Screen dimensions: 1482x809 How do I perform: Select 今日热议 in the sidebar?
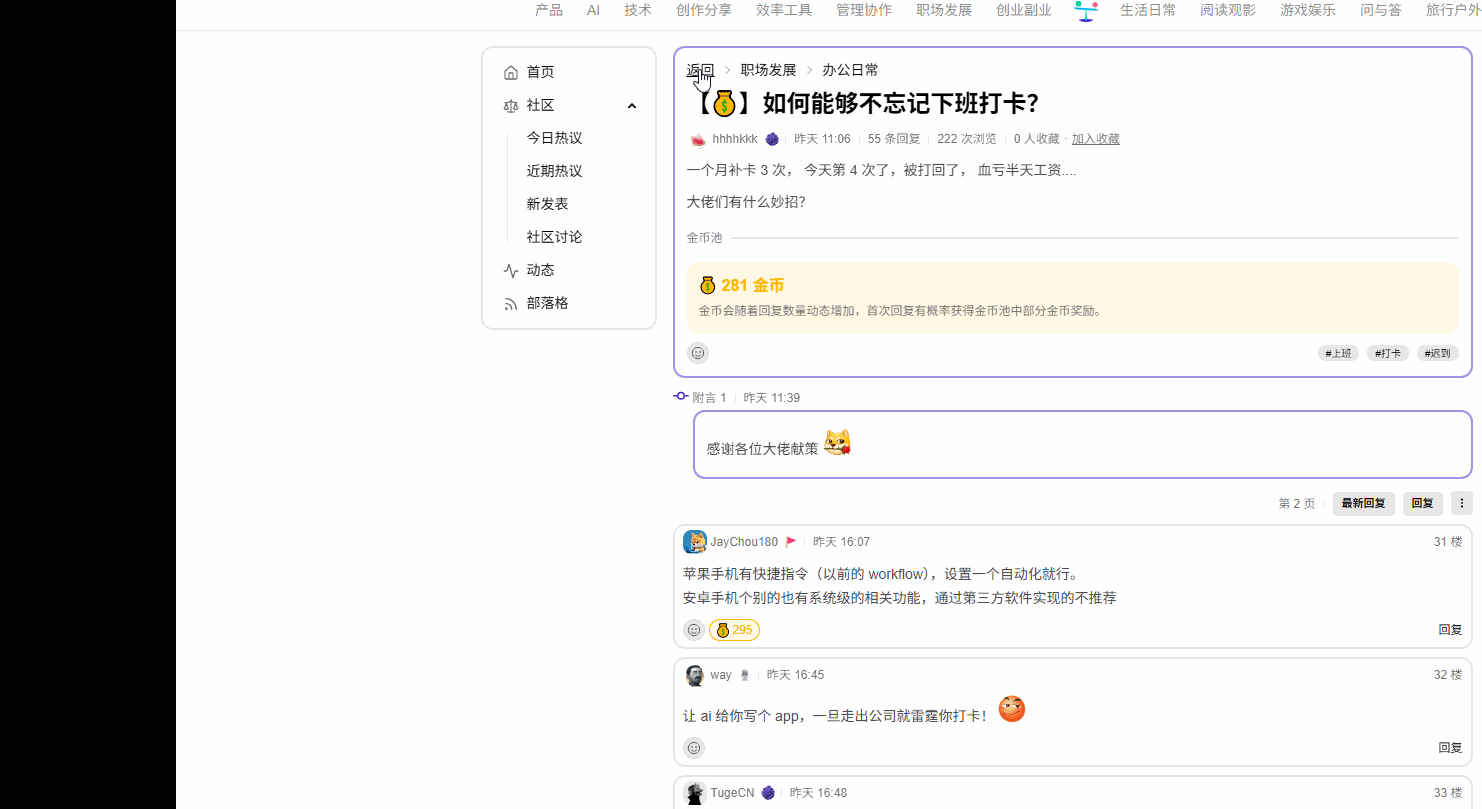tap(554, 138)
